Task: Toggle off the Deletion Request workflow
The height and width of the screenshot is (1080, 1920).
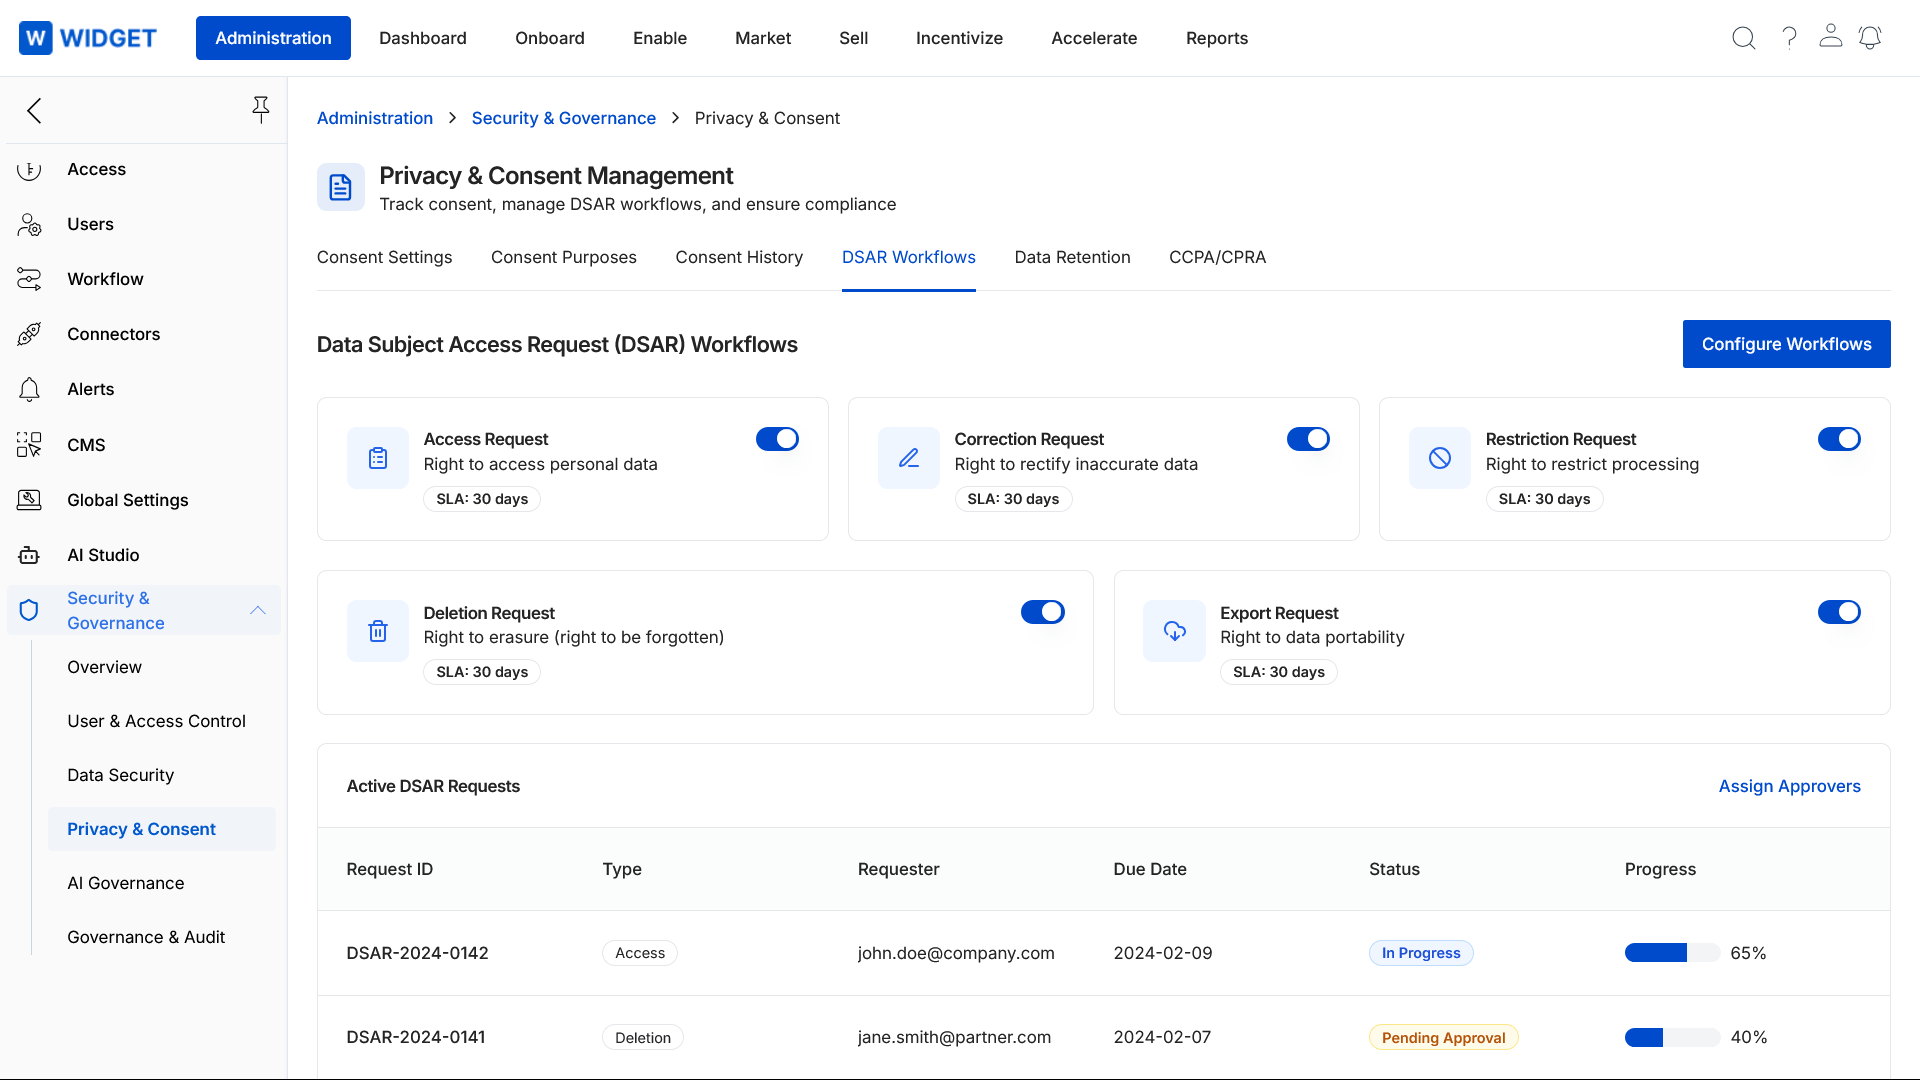Action: coord(1043,612)
